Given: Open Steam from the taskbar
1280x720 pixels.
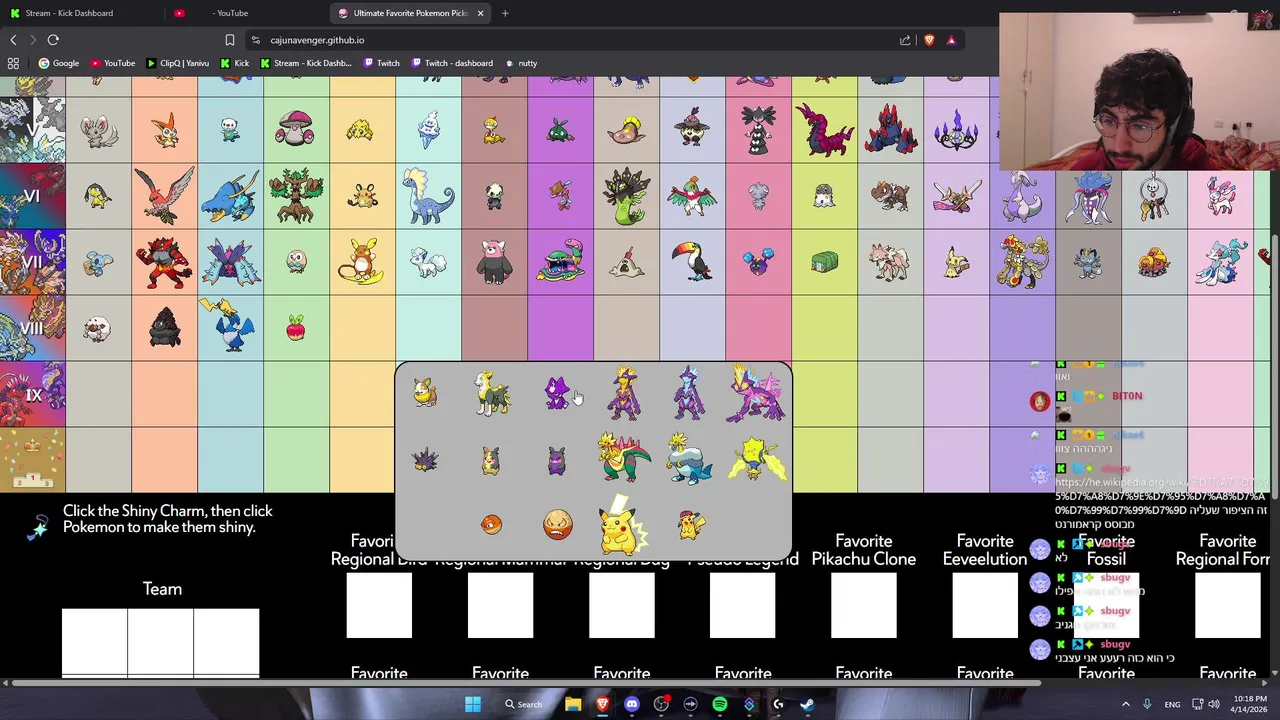Looking at the screenshot, I should point(807,704).
